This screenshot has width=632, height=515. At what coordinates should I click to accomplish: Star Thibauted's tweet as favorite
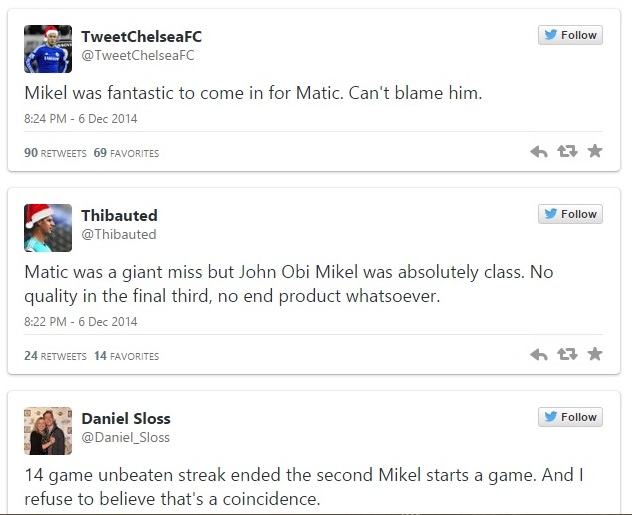[595, 355]
